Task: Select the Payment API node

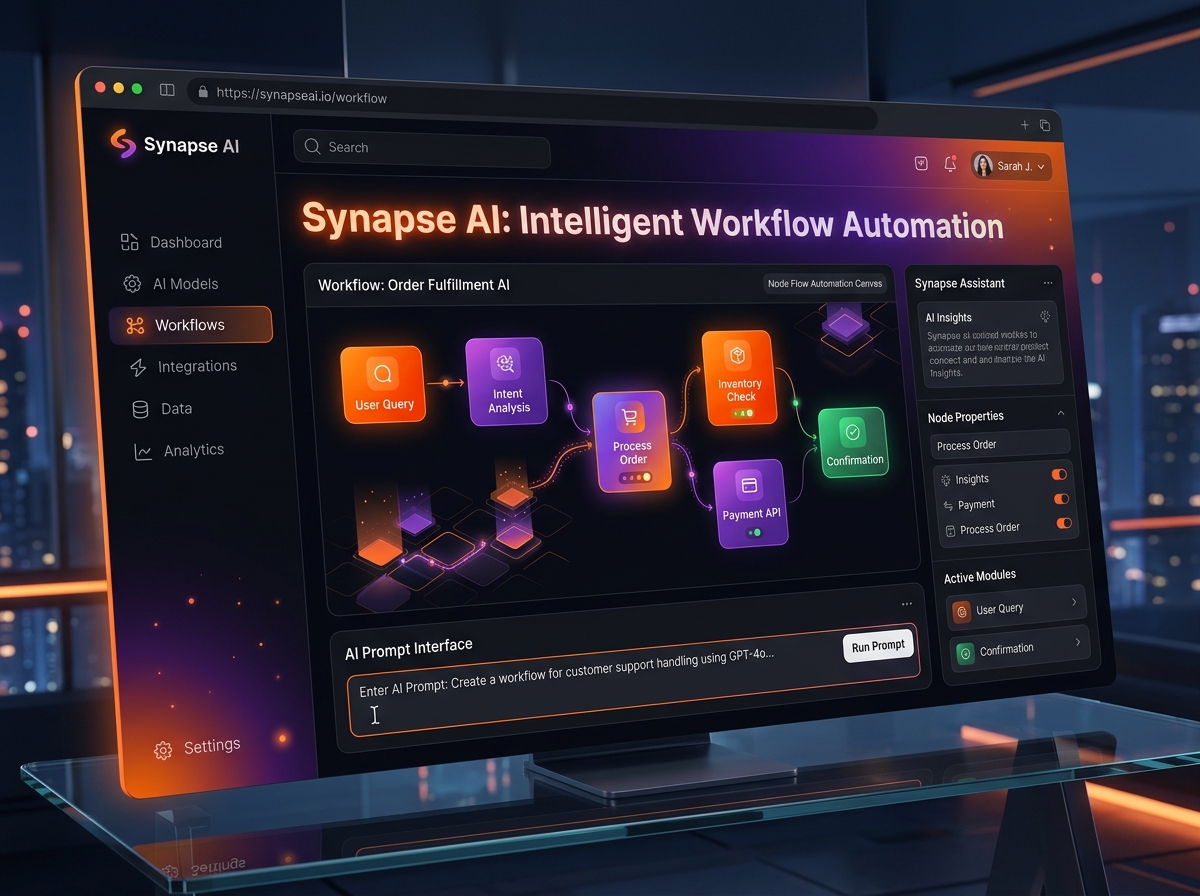Action: (x=751, y=503)
